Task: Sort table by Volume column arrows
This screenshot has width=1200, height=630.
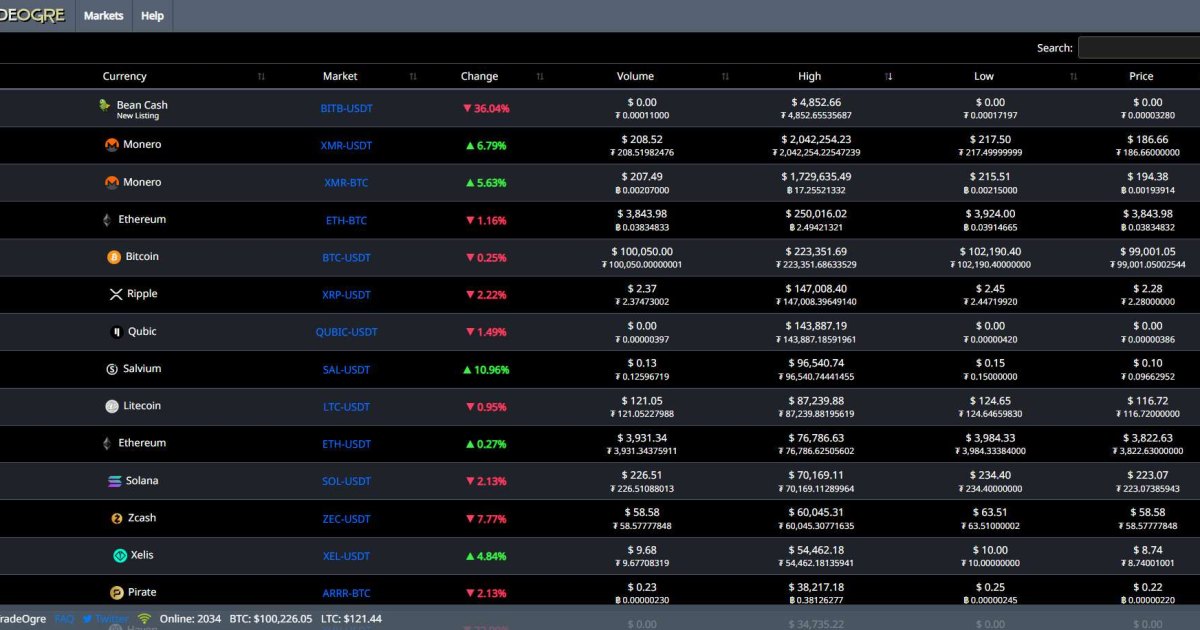Action: 725,77
